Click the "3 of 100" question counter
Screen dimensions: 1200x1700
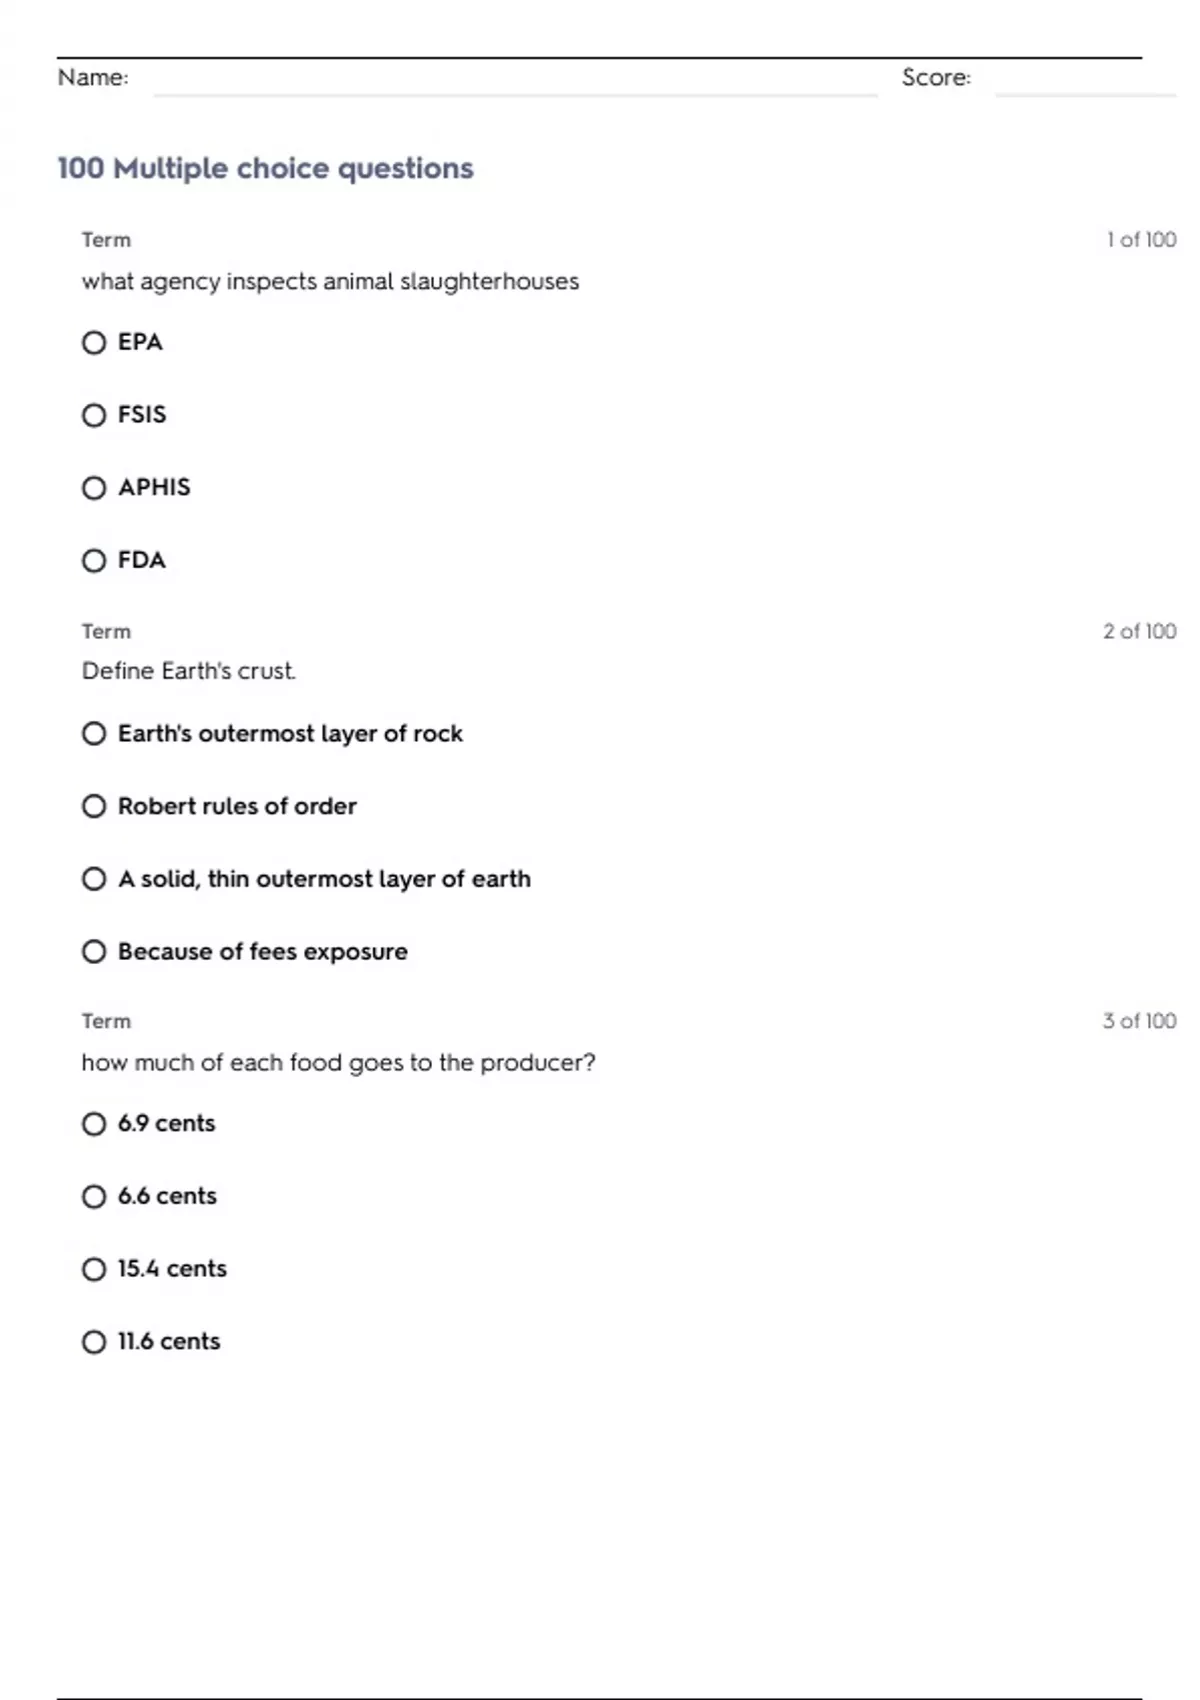click(x=1139, y=1021)
